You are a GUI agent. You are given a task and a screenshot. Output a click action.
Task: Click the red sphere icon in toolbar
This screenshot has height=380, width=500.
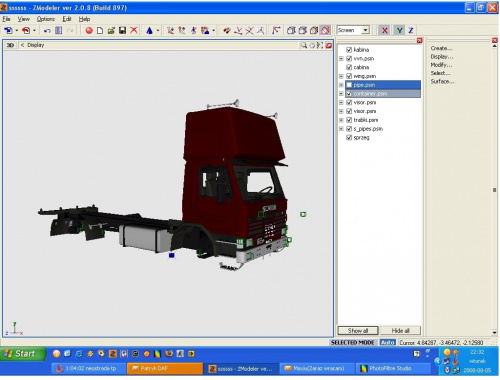coord(89,31)
